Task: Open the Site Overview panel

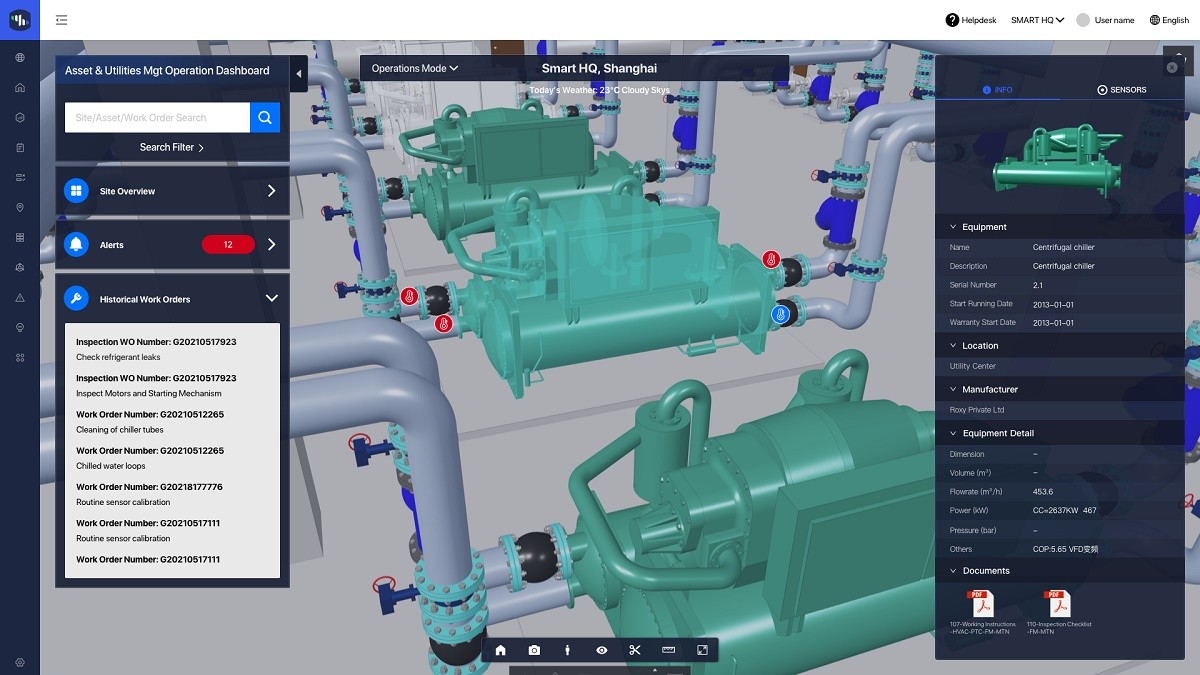Action: coord(172,191)
